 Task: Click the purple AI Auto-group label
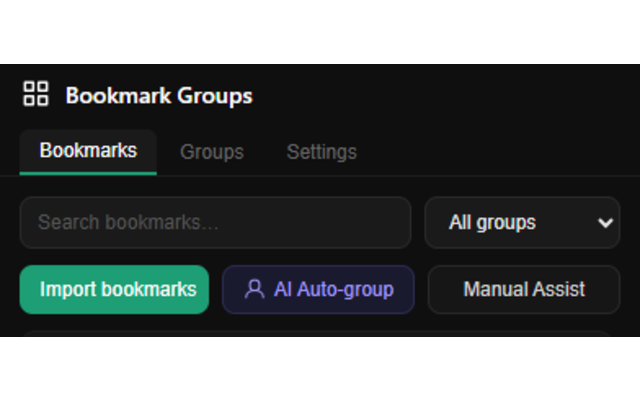coord(334,289)
